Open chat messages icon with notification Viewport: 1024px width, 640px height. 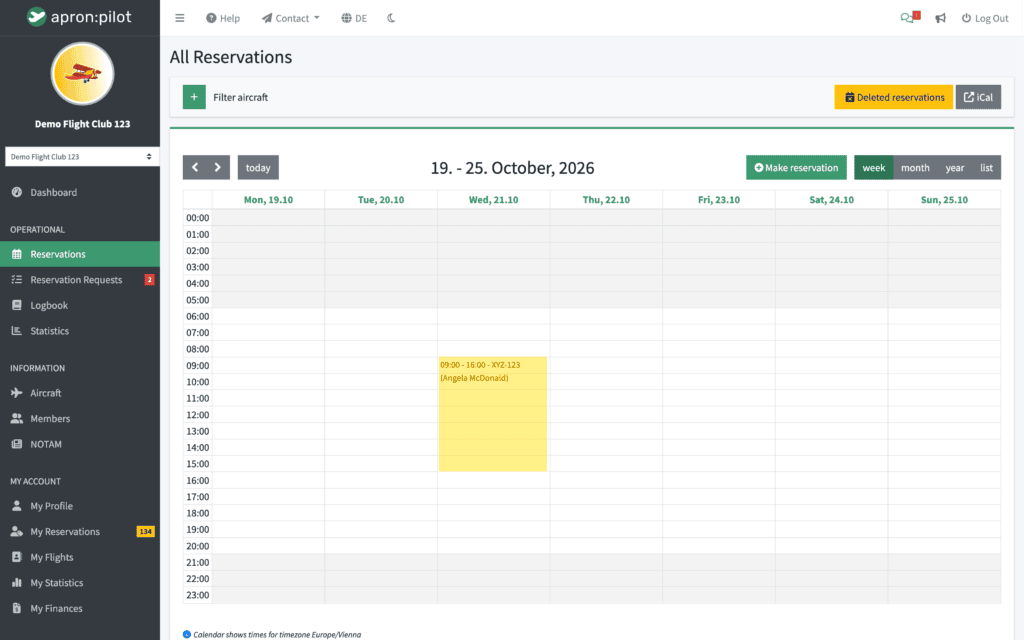point(910,18)
